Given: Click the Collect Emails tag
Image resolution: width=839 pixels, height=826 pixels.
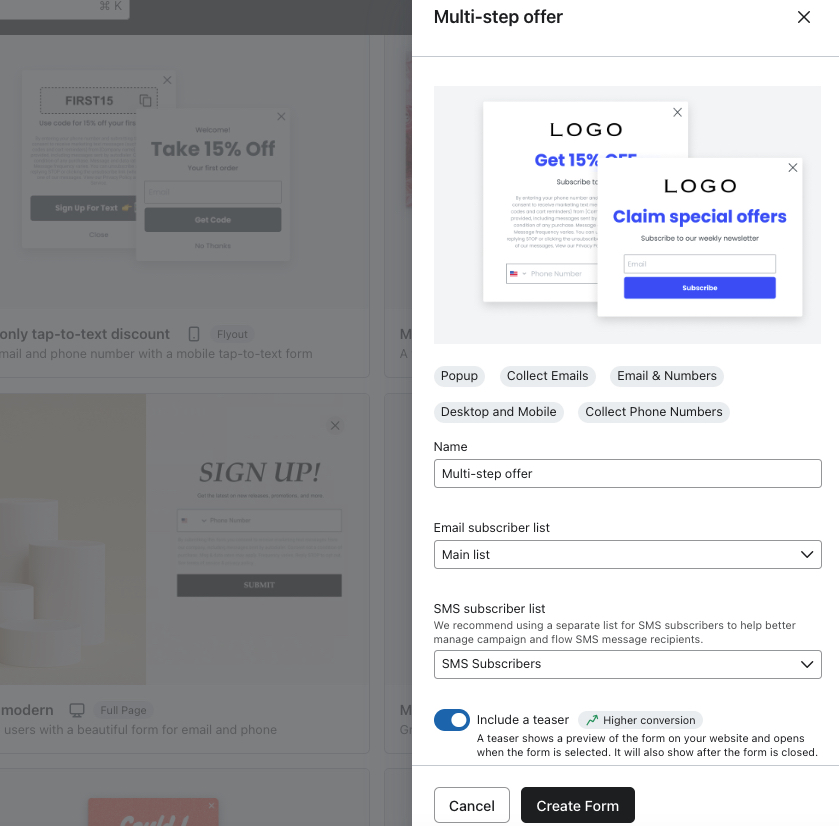Looking at the screenshot, I should [547, 376].
